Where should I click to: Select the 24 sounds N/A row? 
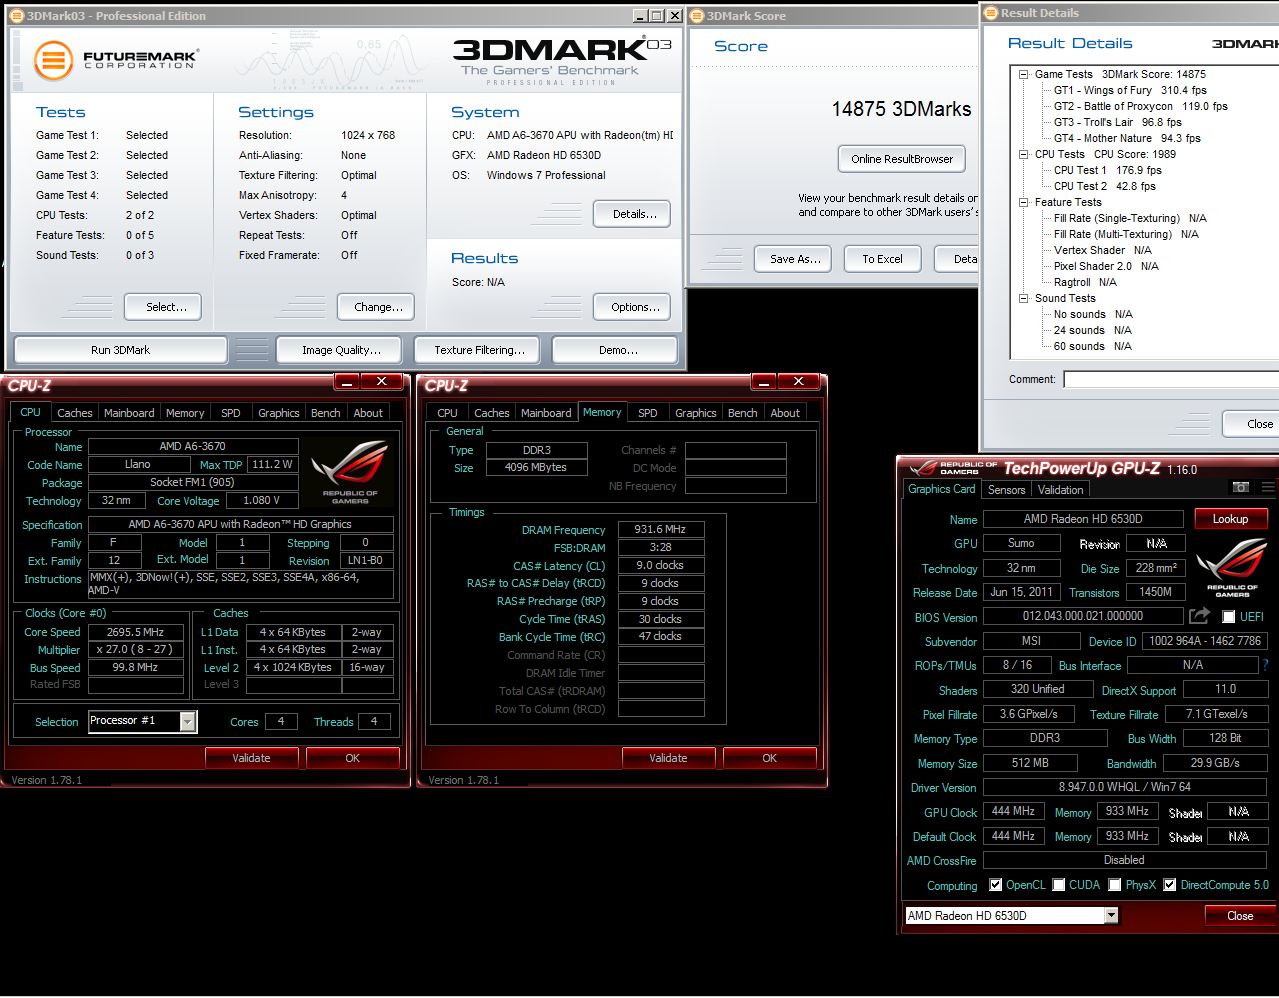[x=1092, y=330]
